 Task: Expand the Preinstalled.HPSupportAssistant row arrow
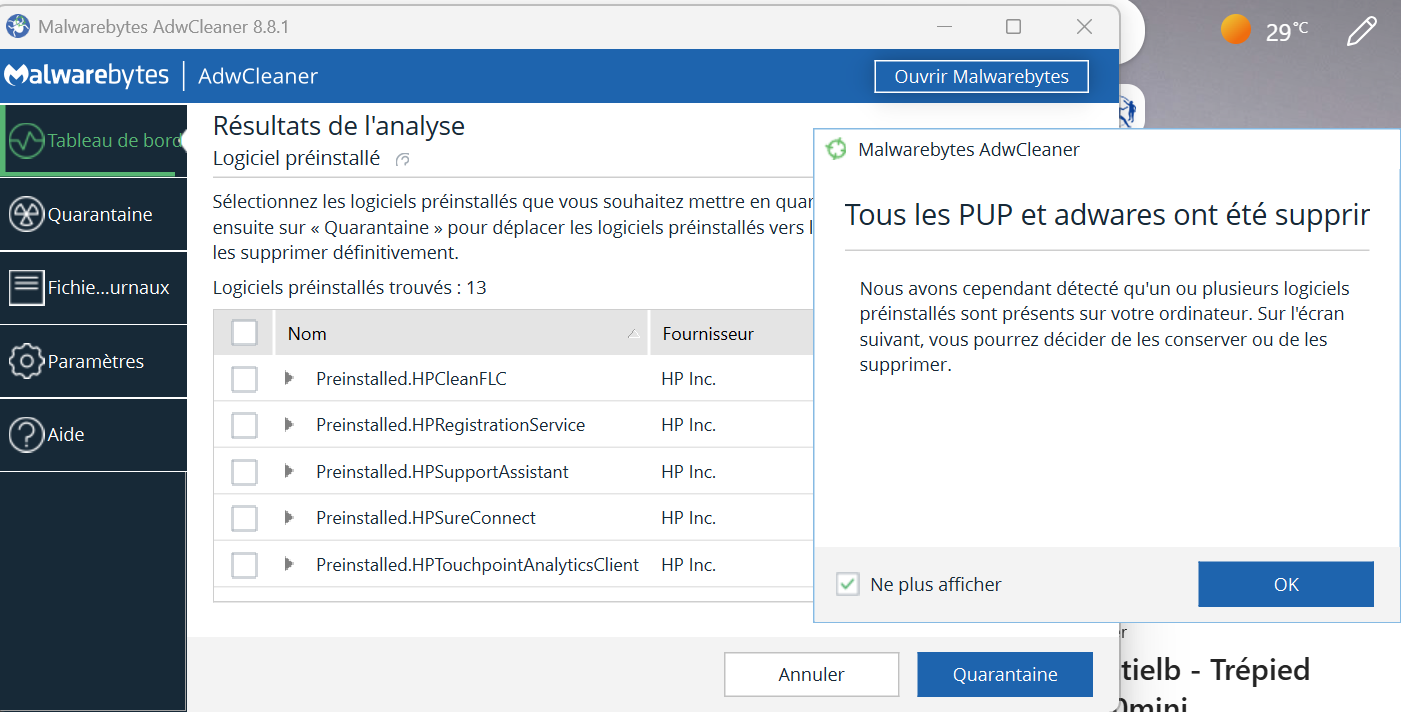pyautogui.click(x=289, y=471)
